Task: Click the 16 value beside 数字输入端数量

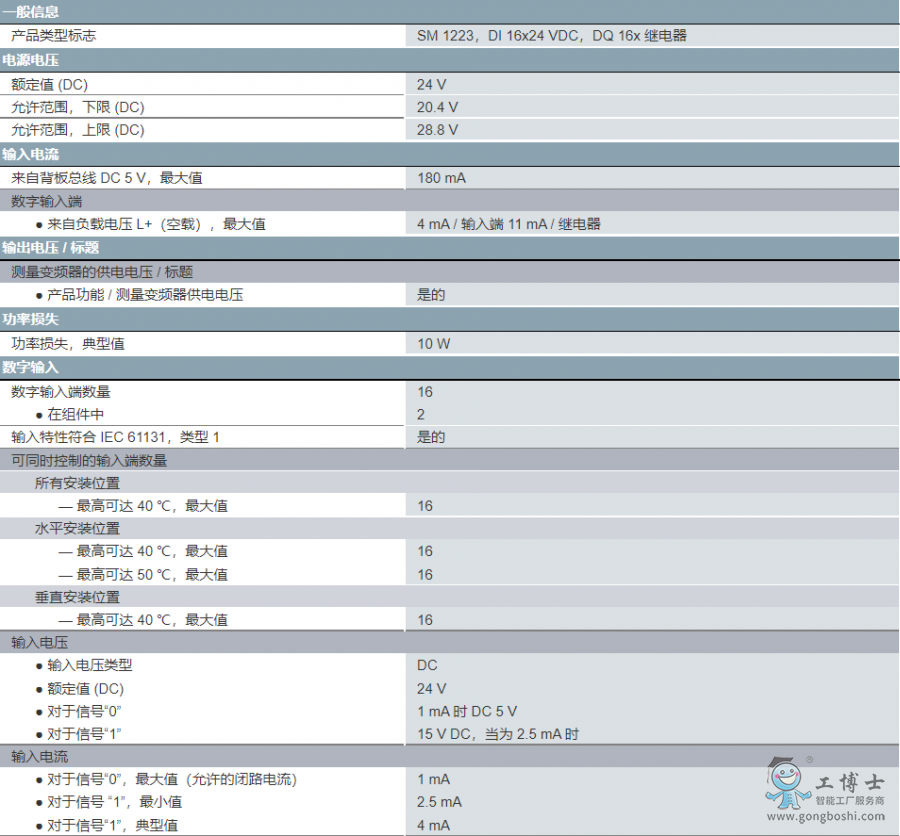Action: (x=425, y=392)
